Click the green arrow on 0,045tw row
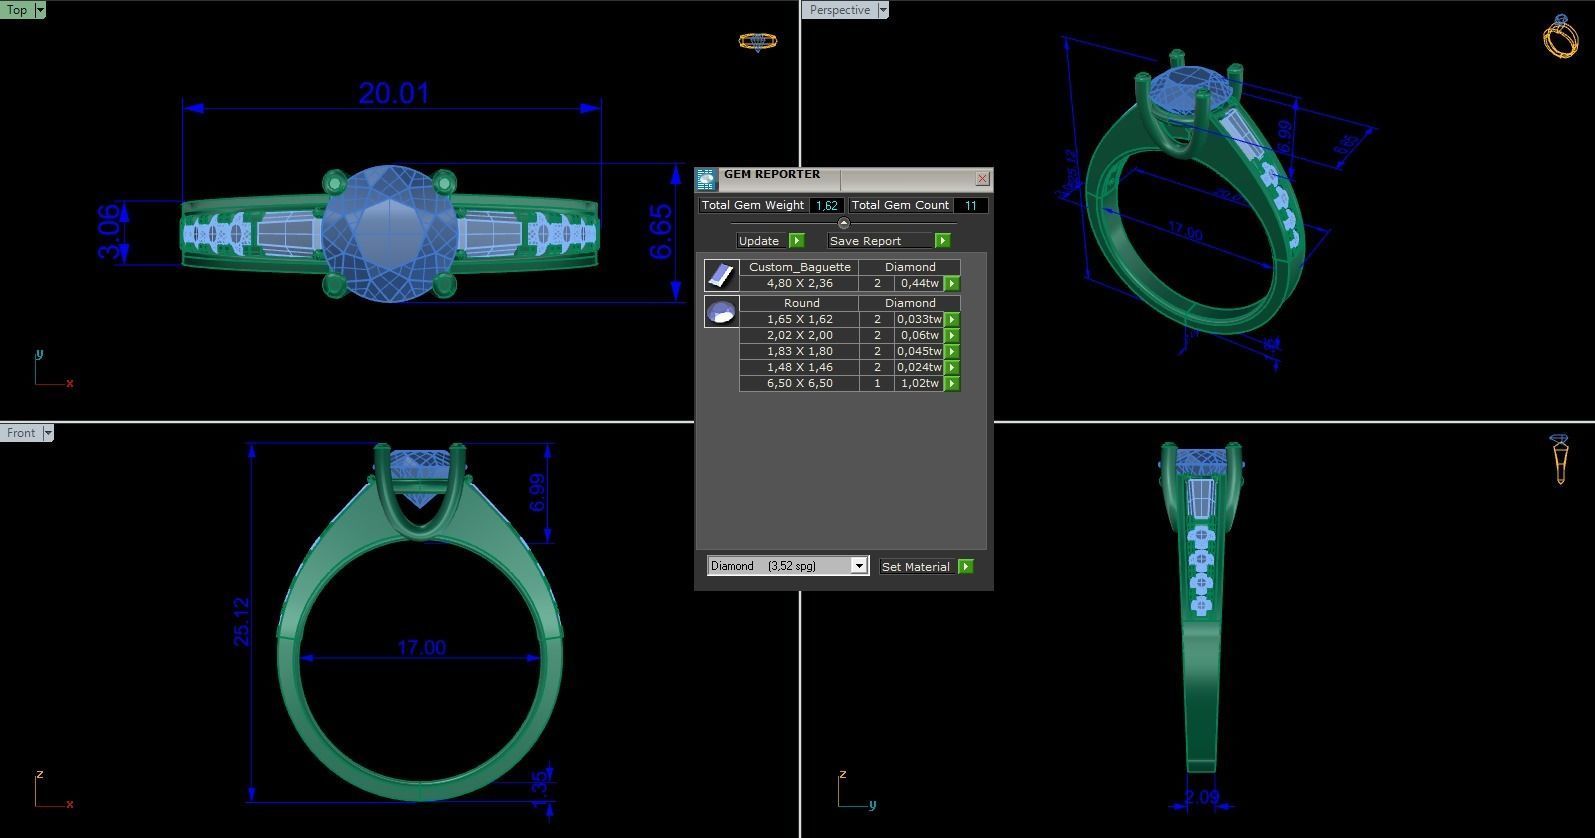Screen dimensions: 1595x838 (x=952, y=351)
